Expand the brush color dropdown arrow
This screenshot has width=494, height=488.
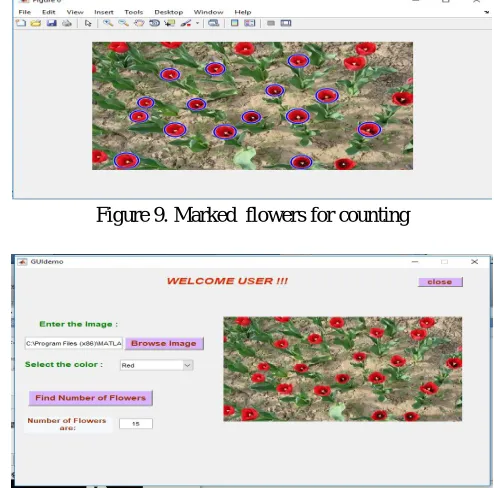pyautogui.click(x=197, y=23)
